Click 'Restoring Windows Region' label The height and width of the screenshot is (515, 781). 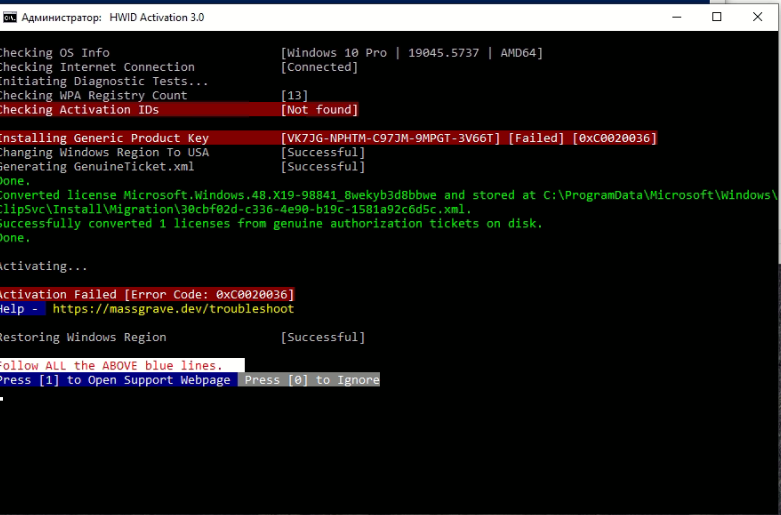pos(83,337)
